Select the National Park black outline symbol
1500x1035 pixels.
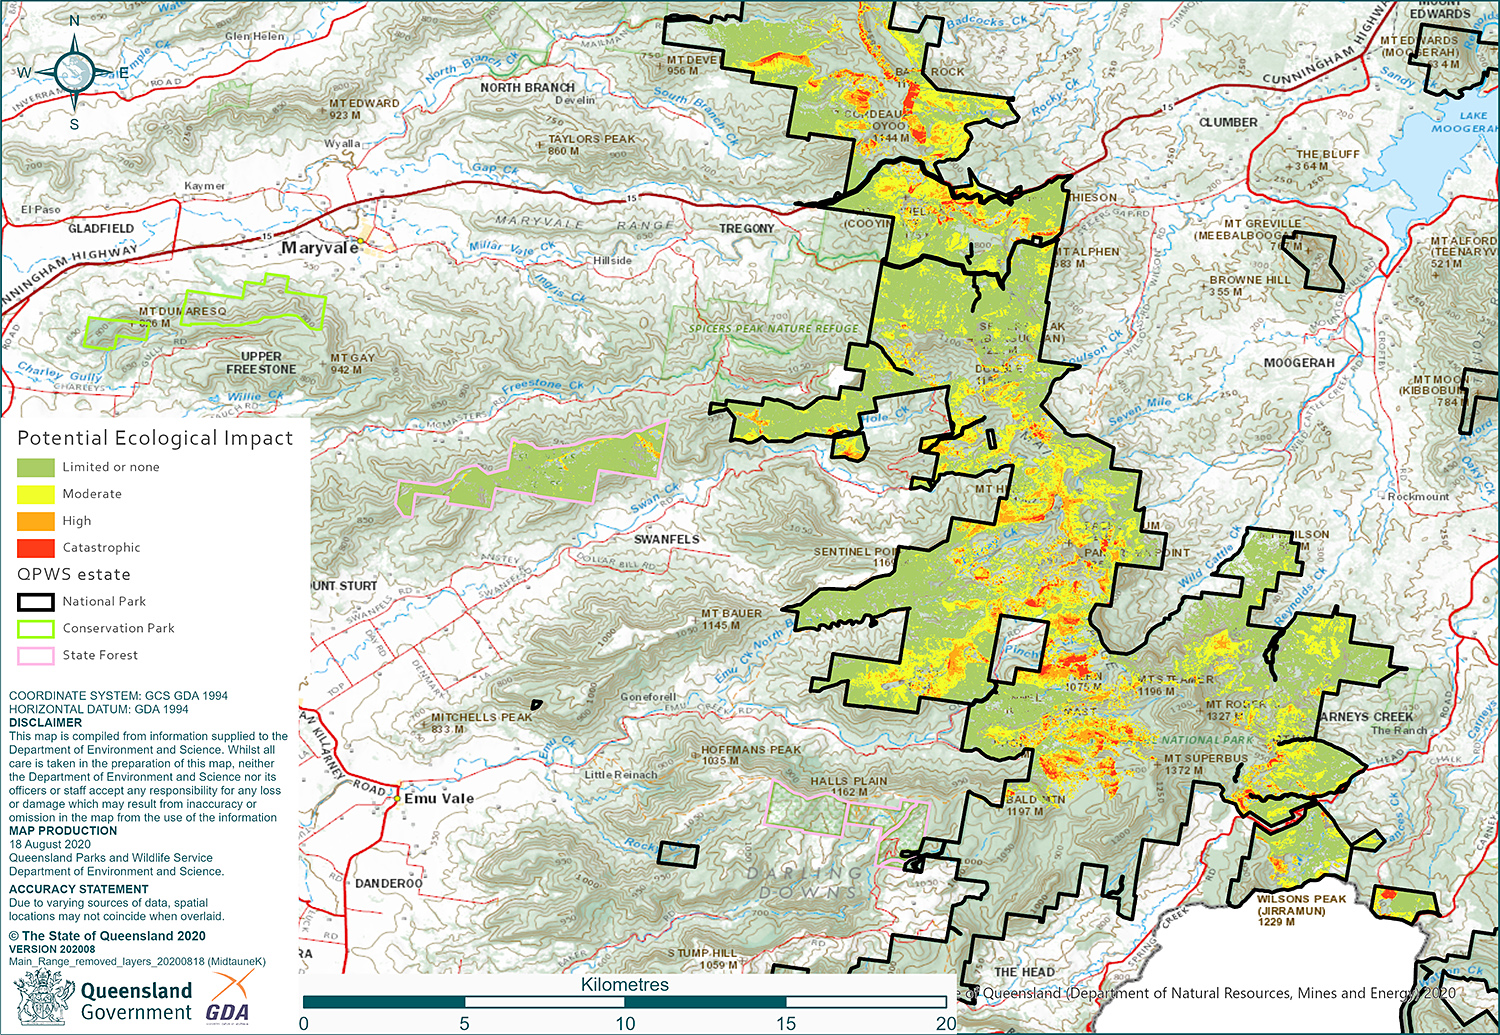coord(35,602)
